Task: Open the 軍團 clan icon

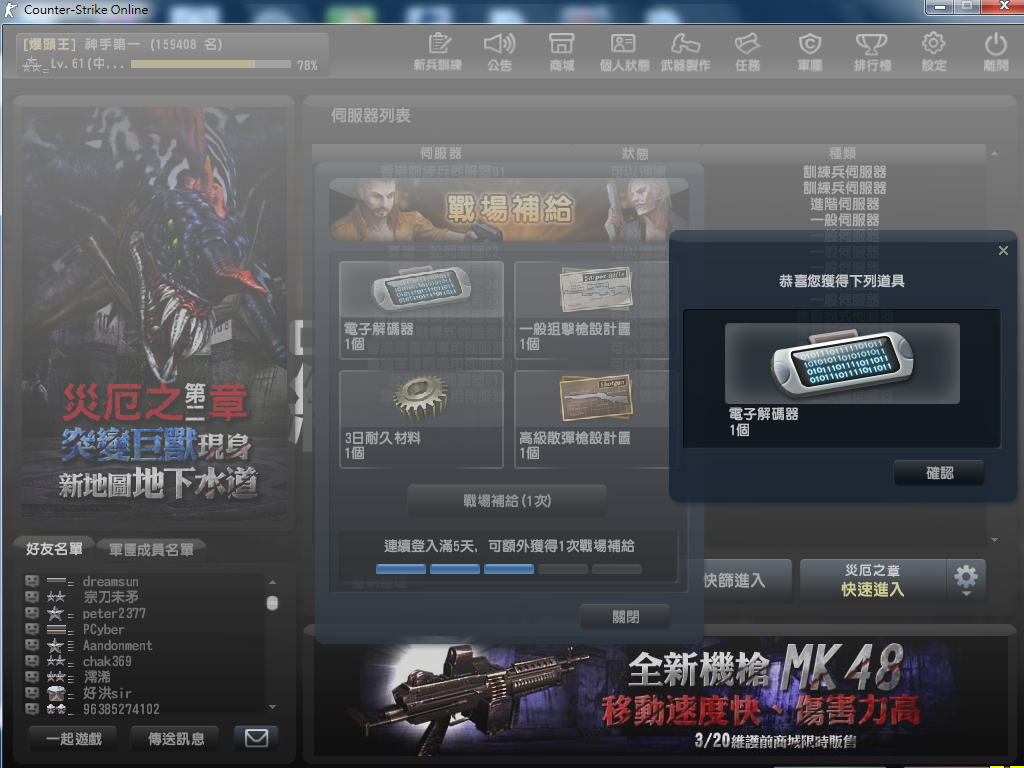Action: [809, 52]
